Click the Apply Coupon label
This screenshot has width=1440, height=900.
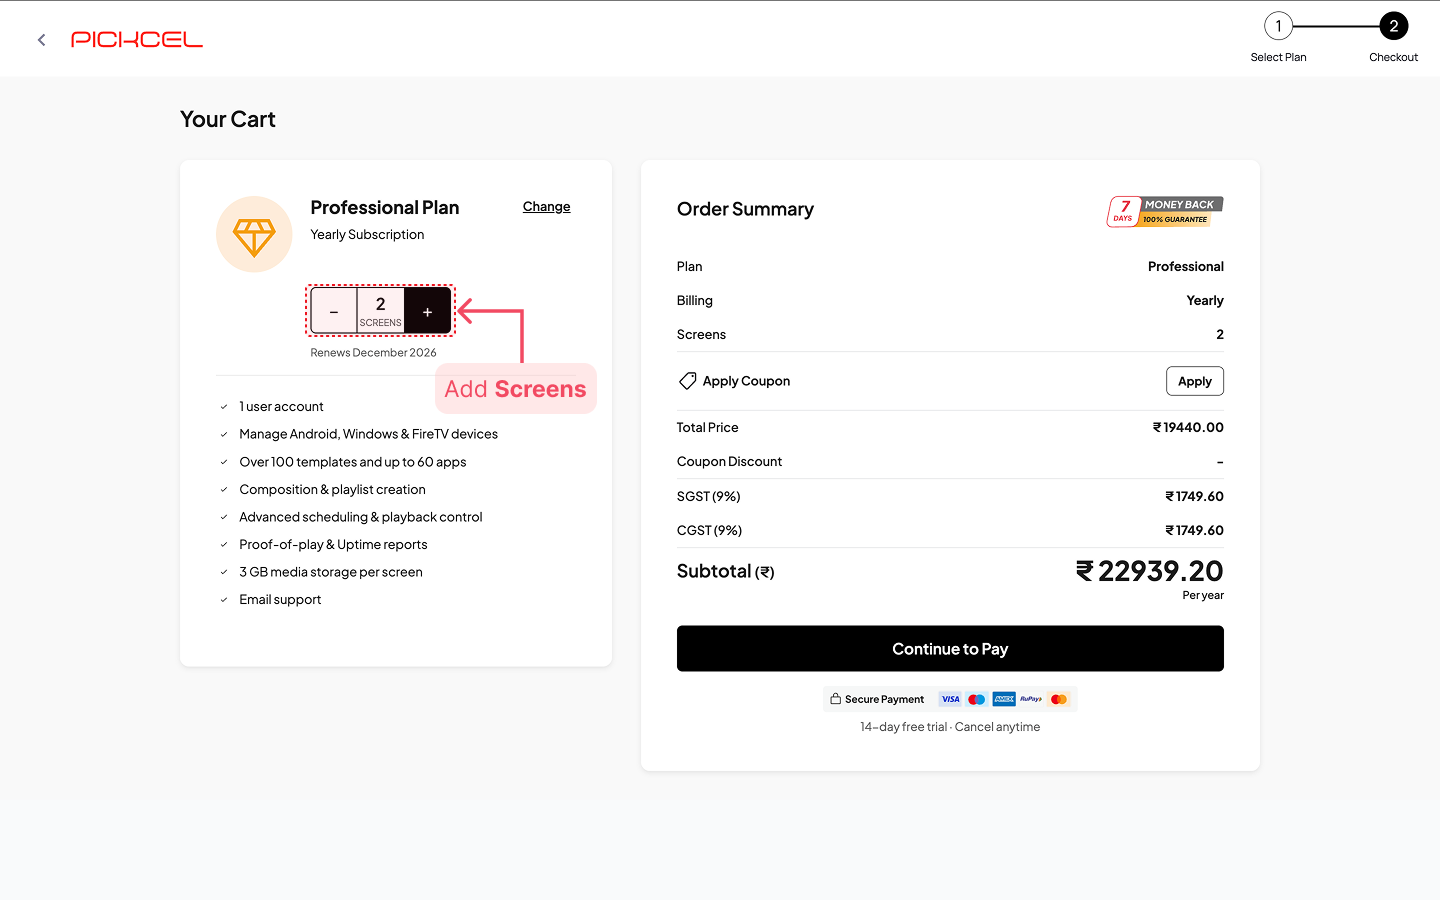746,381
